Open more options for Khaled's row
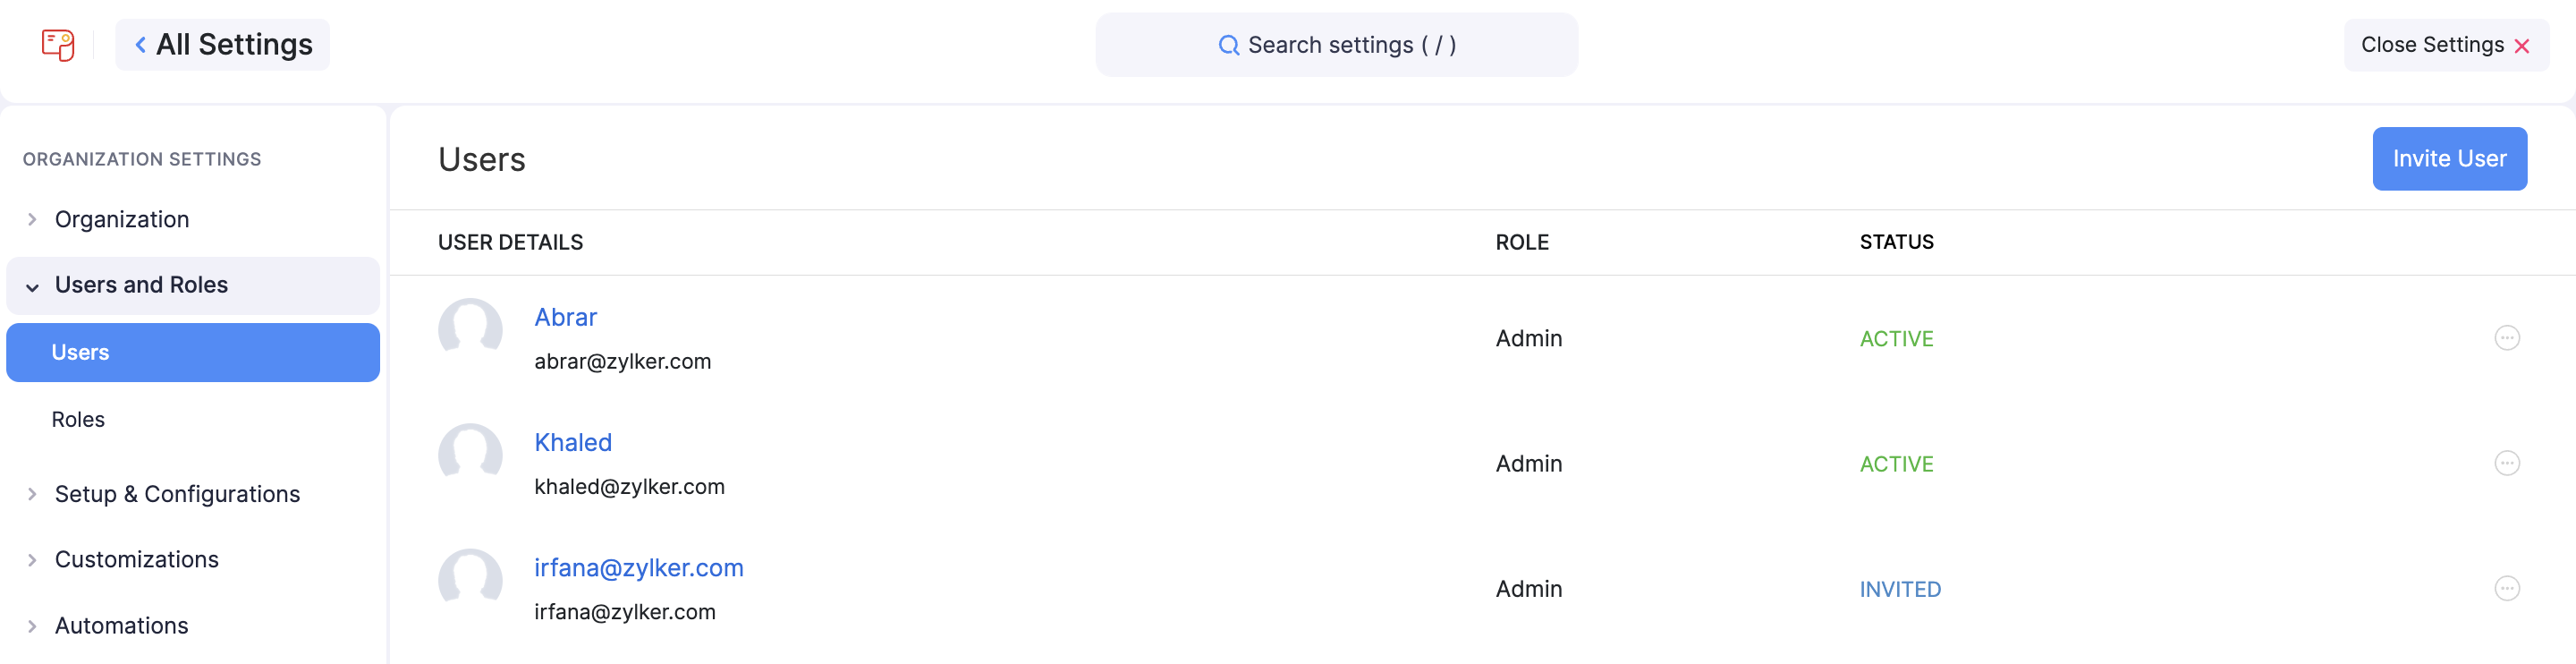This screenshot has height=664, width=2576. click(2508, 463)
